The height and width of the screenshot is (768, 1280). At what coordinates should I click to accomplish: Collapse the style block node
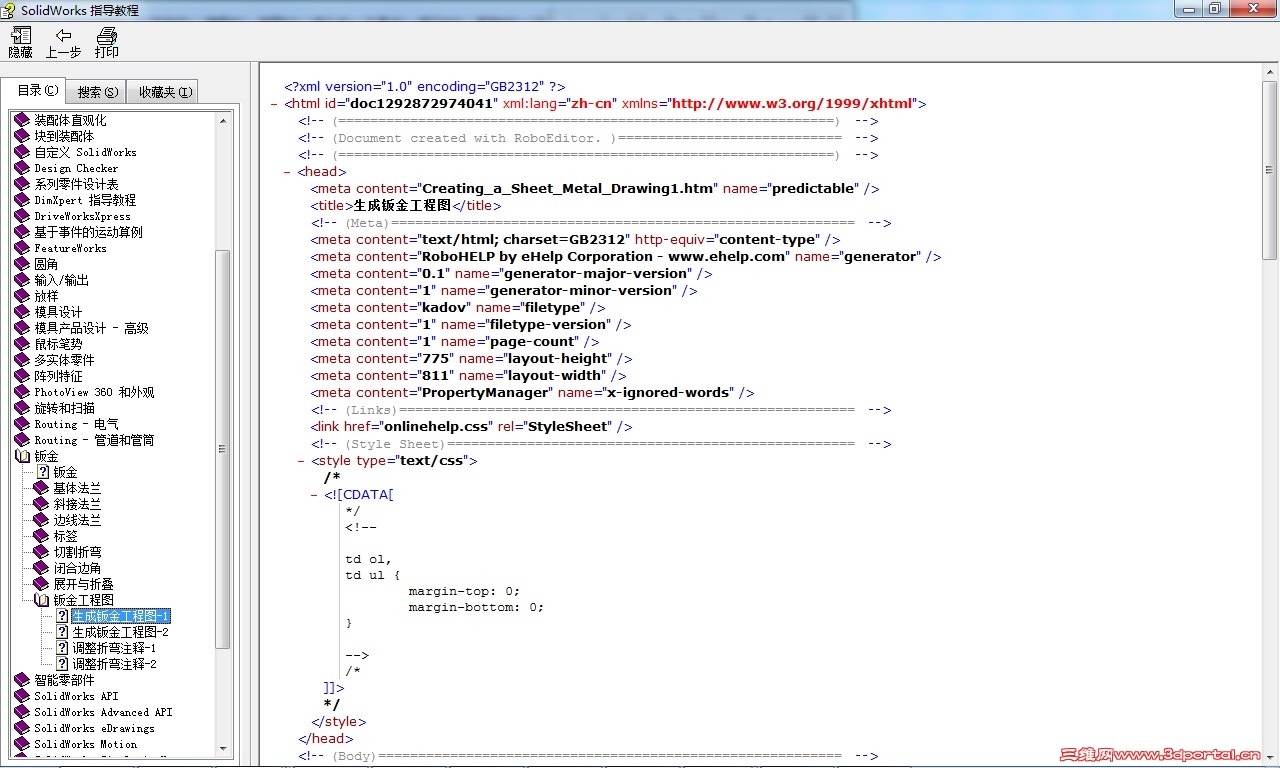pos(300,460)
